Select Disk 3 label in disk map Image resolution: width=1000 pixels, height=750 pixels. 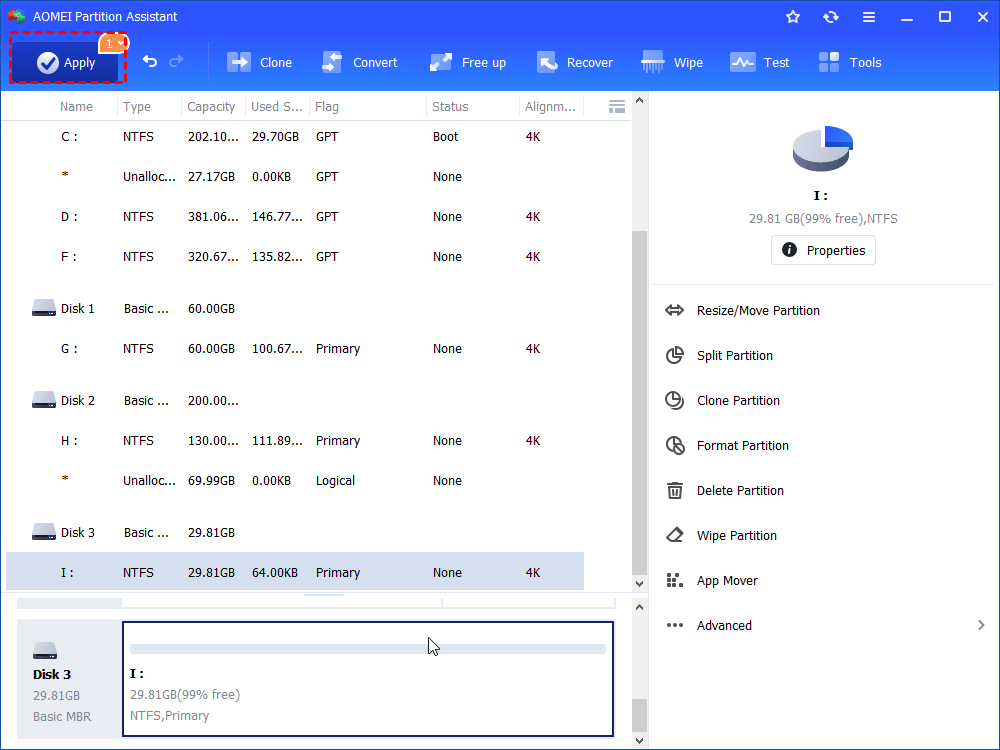52,674
